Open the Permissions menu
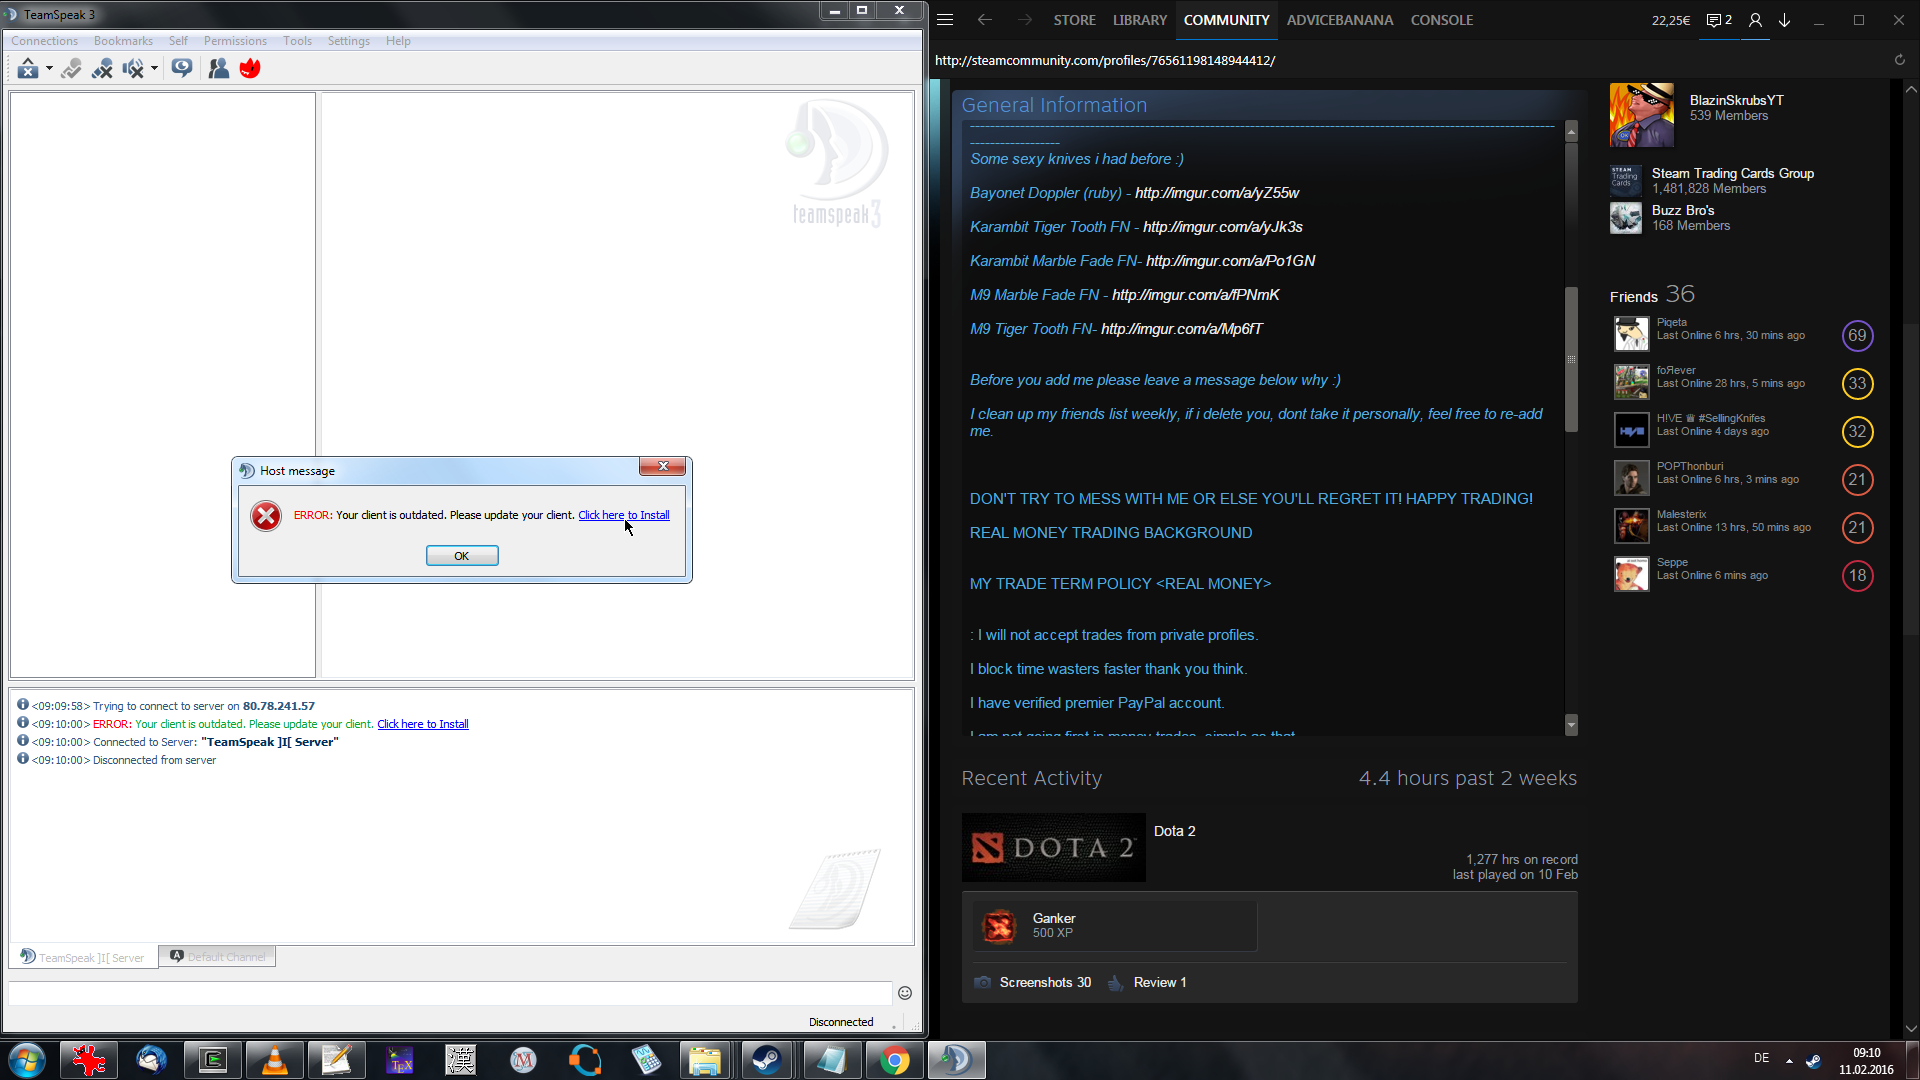The image size is (1920, 1080). [235, 41]
